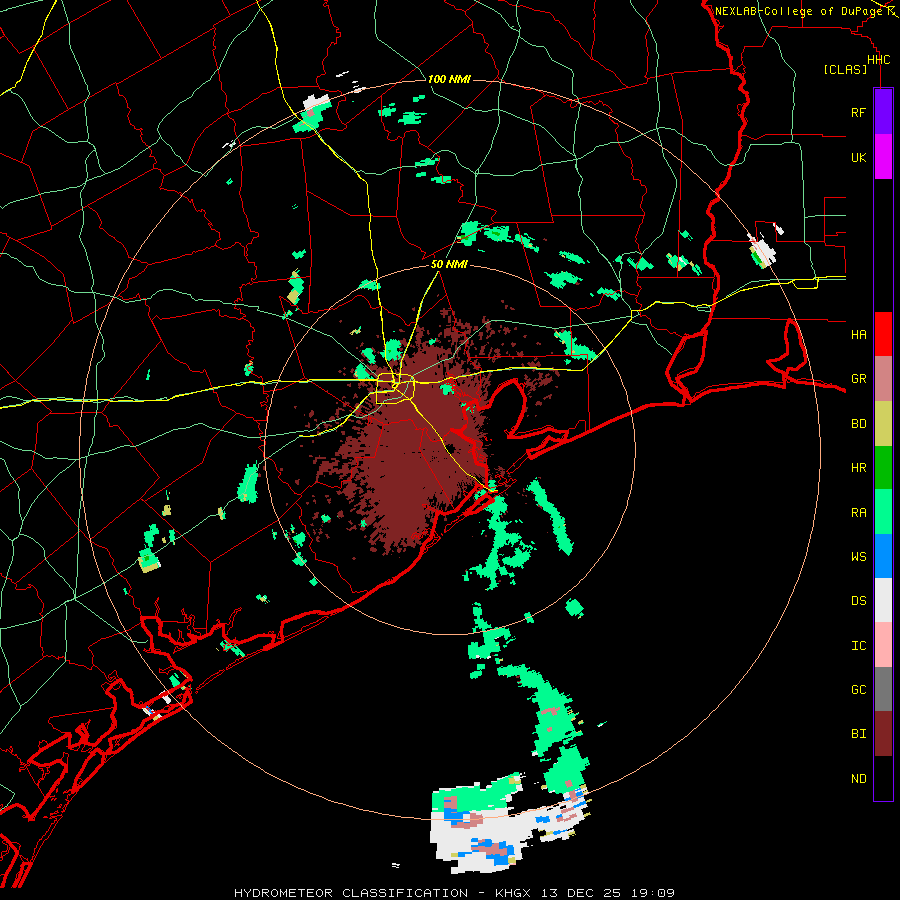Click the ND legend label
The width and height of the screenshot is (900, 900).
[858, 779]
